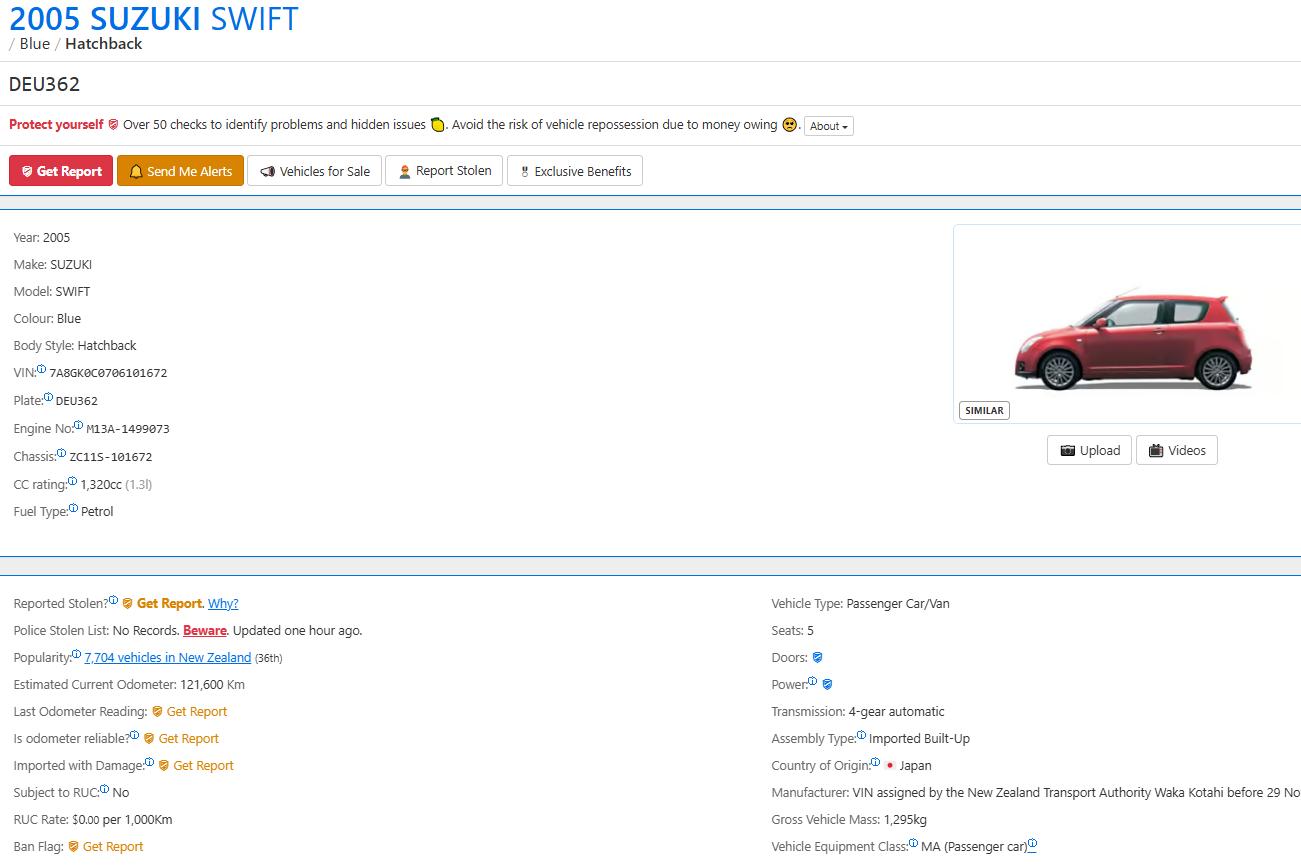Click the Hatchback subtitle under the heading
1301x865 pixels.
click(x=104, y=44)
